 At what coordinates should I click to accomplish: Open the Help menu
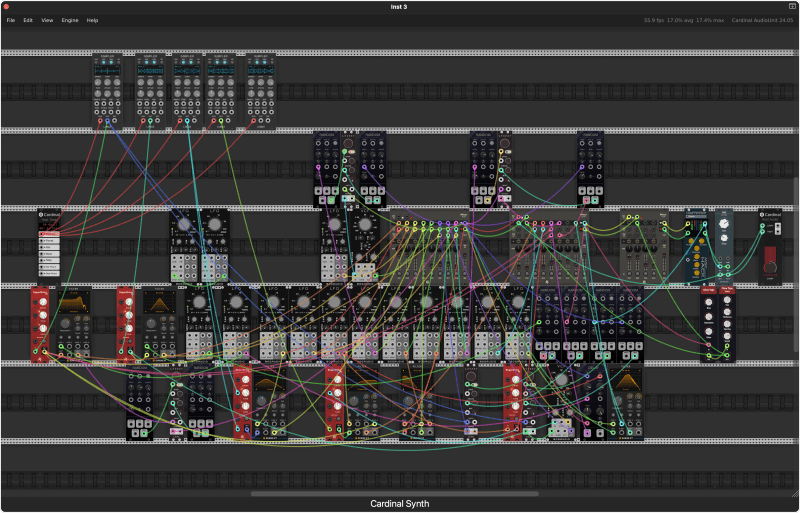click(92, 20)
